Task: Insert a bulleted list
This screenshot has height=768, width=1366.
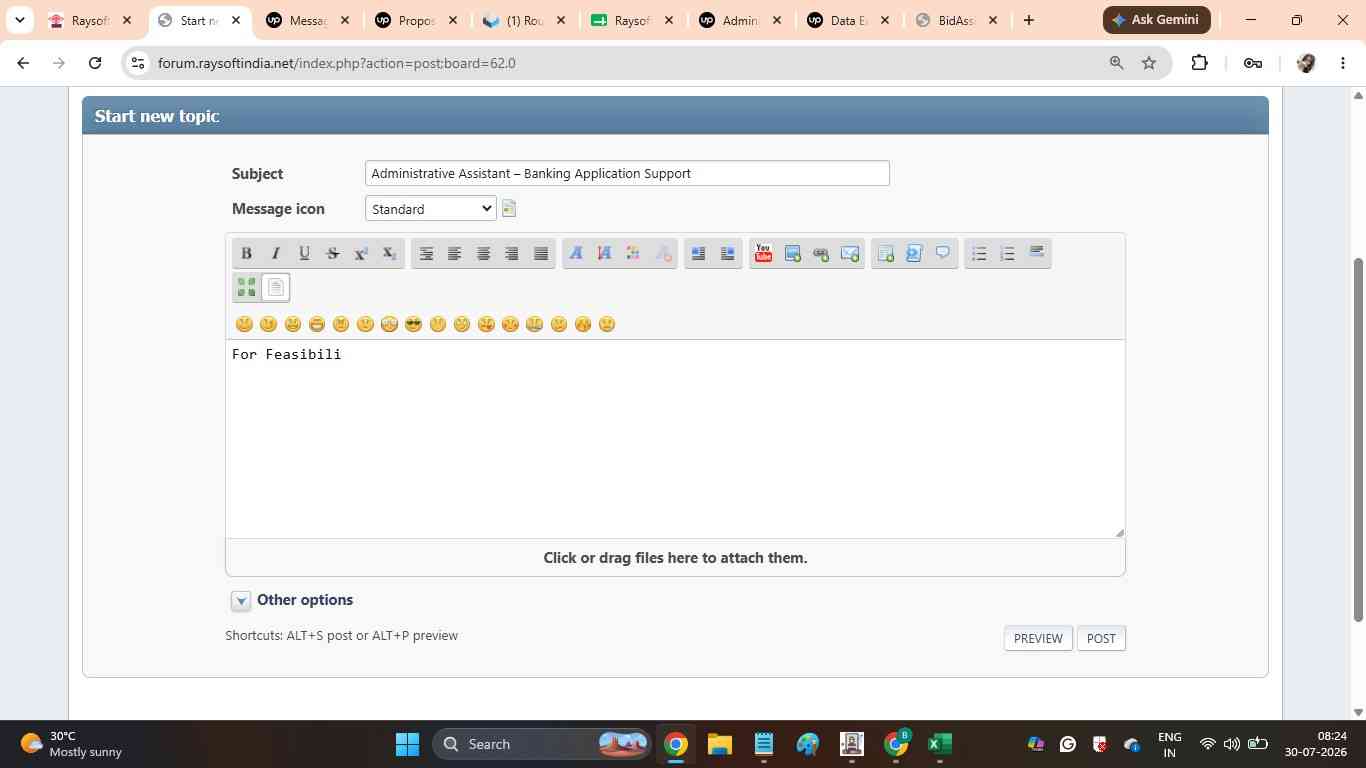Action: 979,253
